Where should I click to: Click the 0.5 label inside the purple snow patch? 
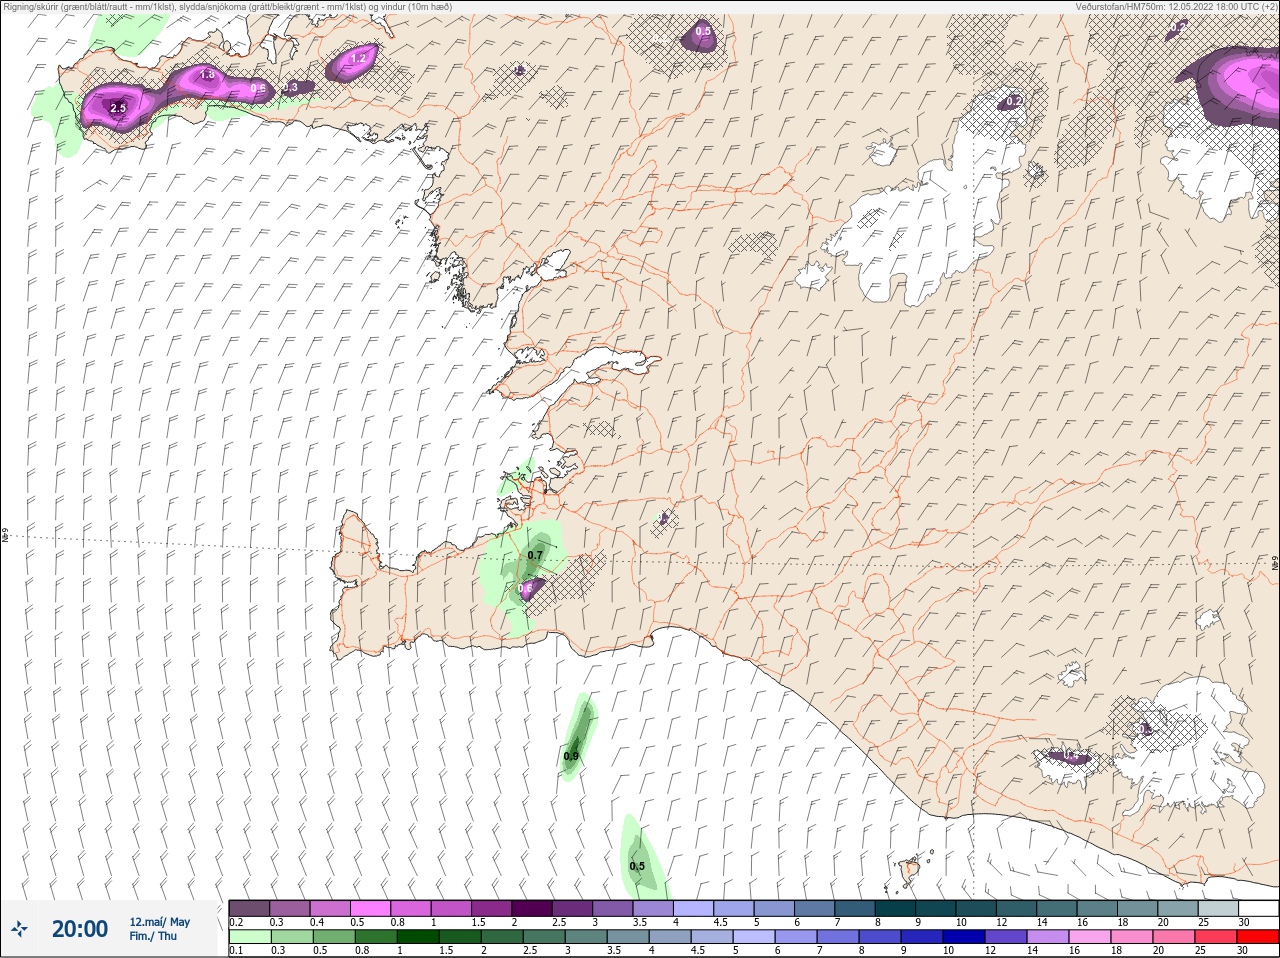click(x=703, y=32)
